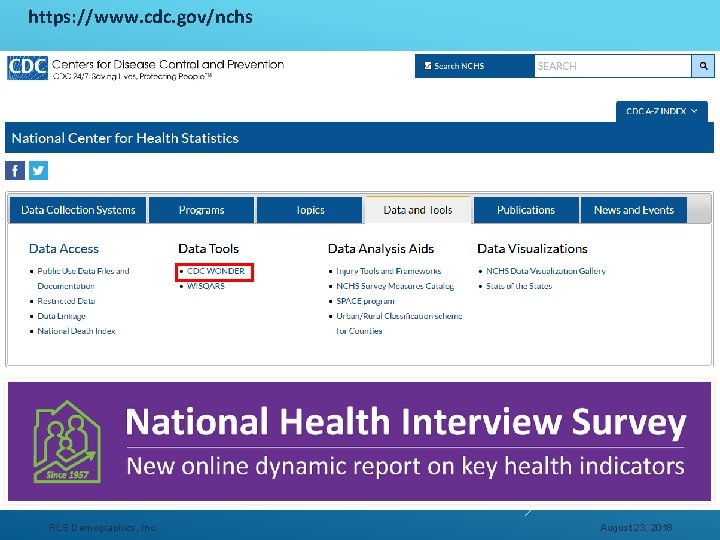720x540 pixels.
Task: Open the Twitter share icon
Action: 38,170
